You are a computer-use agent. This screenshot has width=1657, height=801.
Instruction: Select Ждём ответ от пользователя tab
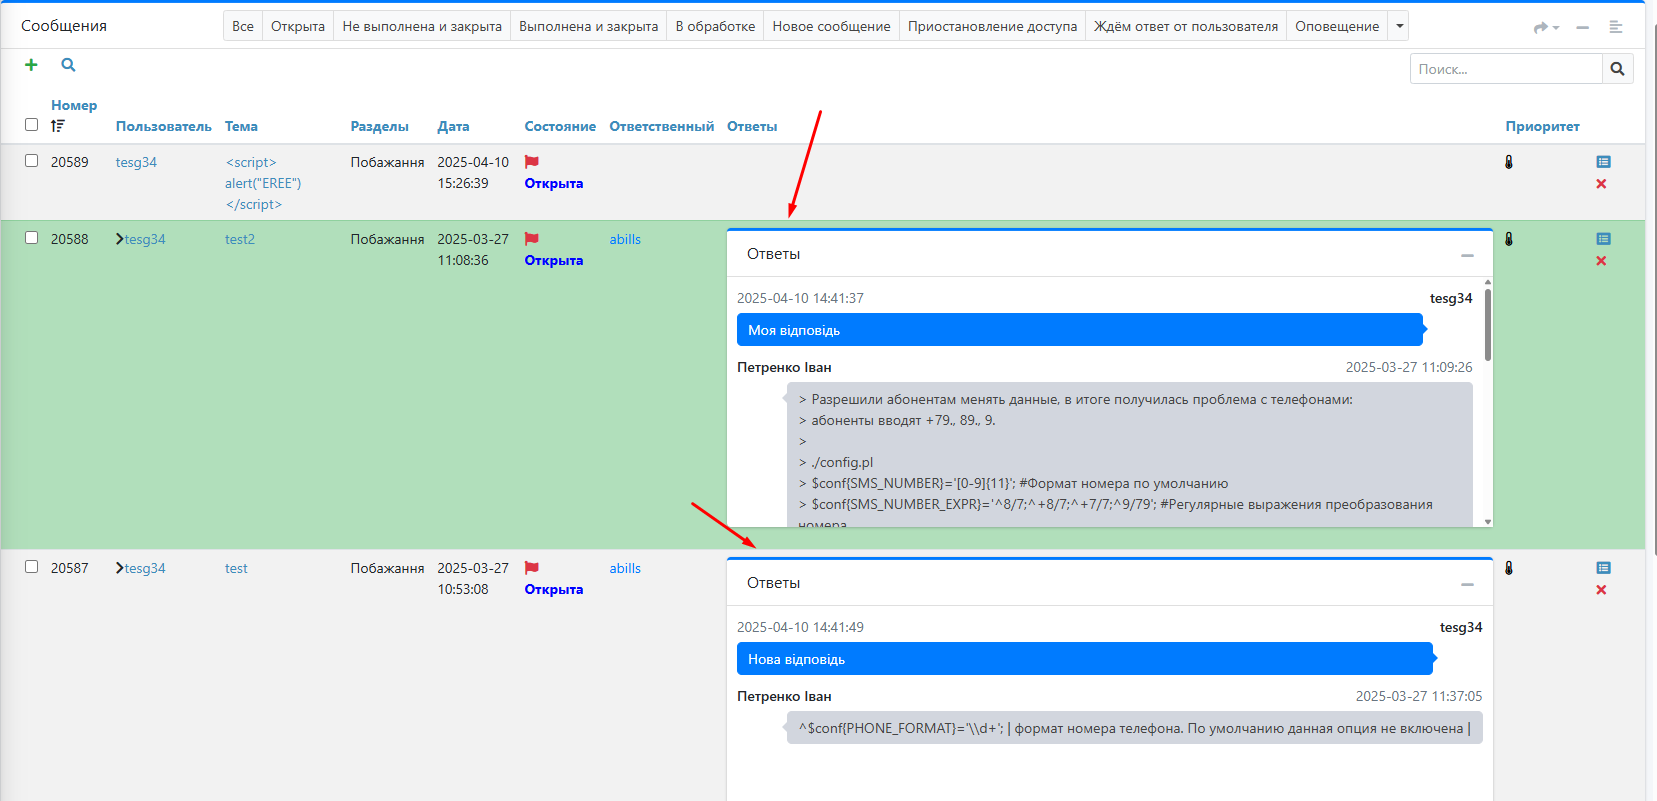(1186, 26)
